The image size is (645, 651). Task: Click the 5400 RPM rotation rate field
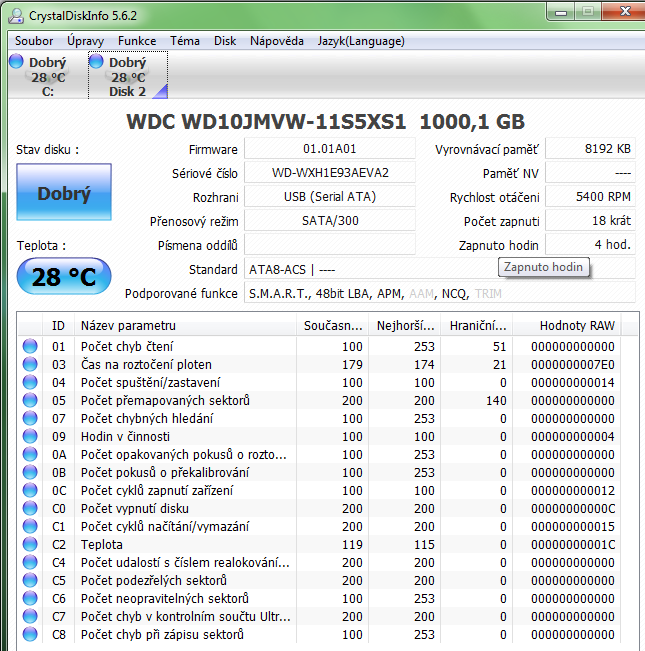click(591, 197)
